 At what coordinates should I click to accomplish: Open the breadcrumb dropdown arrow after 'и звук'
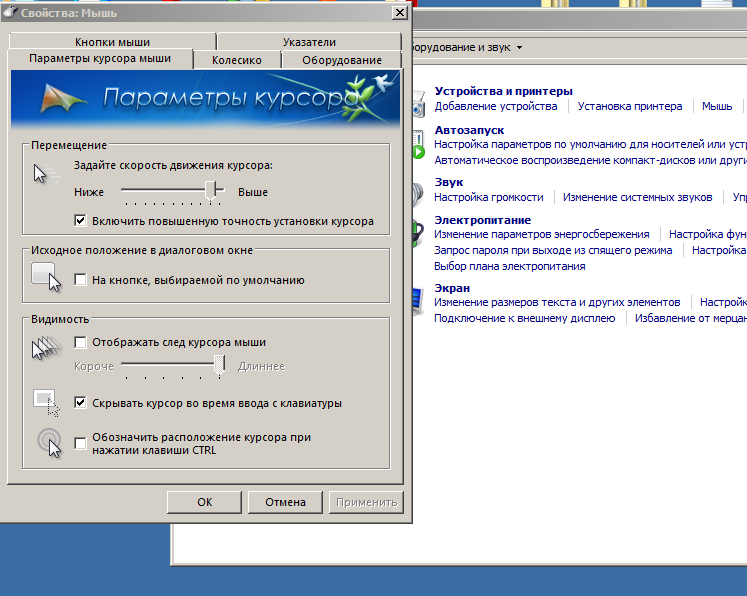tap(519, 48)
